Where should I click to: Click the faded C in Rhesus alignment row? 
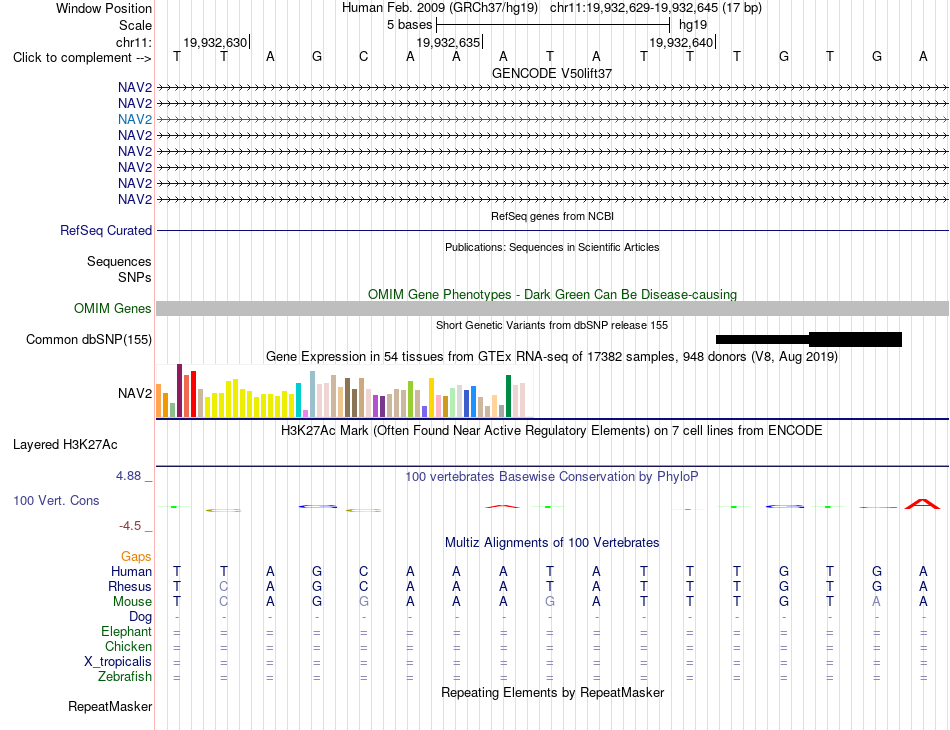pos(224,586)
